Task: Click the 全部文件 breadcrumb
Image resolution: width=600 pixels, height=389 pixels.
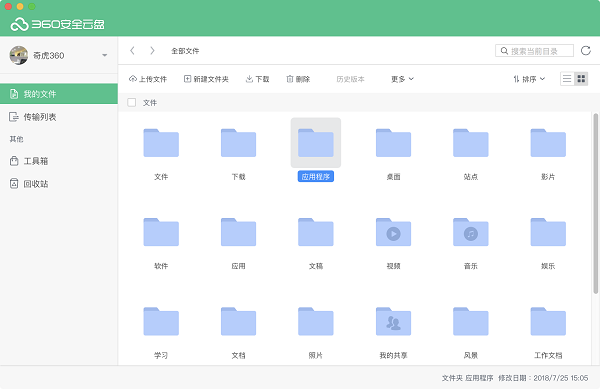Action: point(185,51)
